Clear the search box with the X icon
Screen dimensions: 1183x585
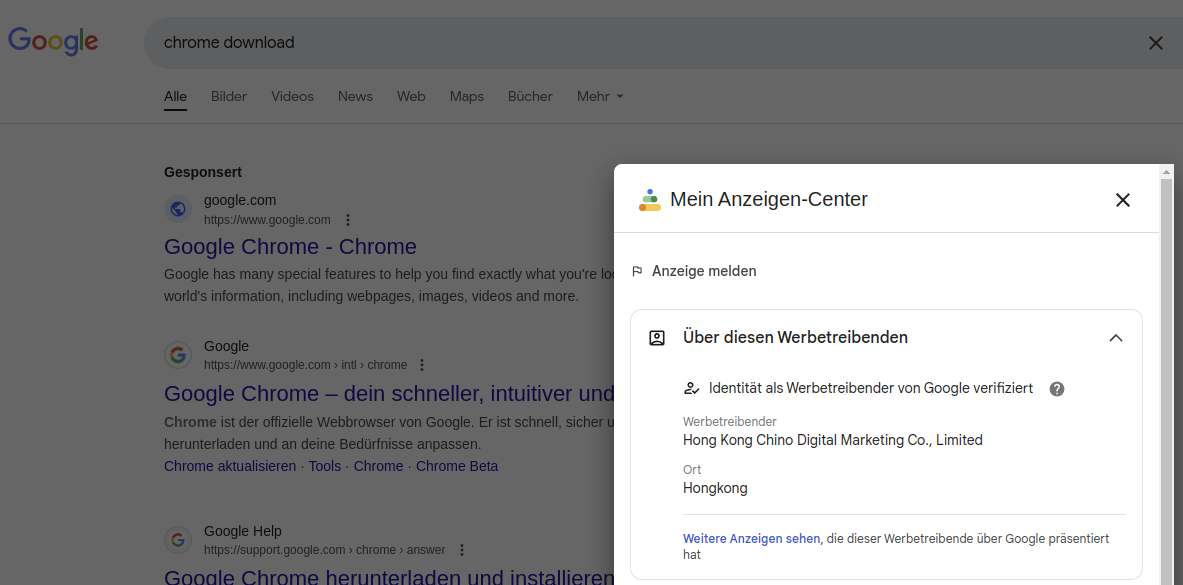tap(1155, 43)
